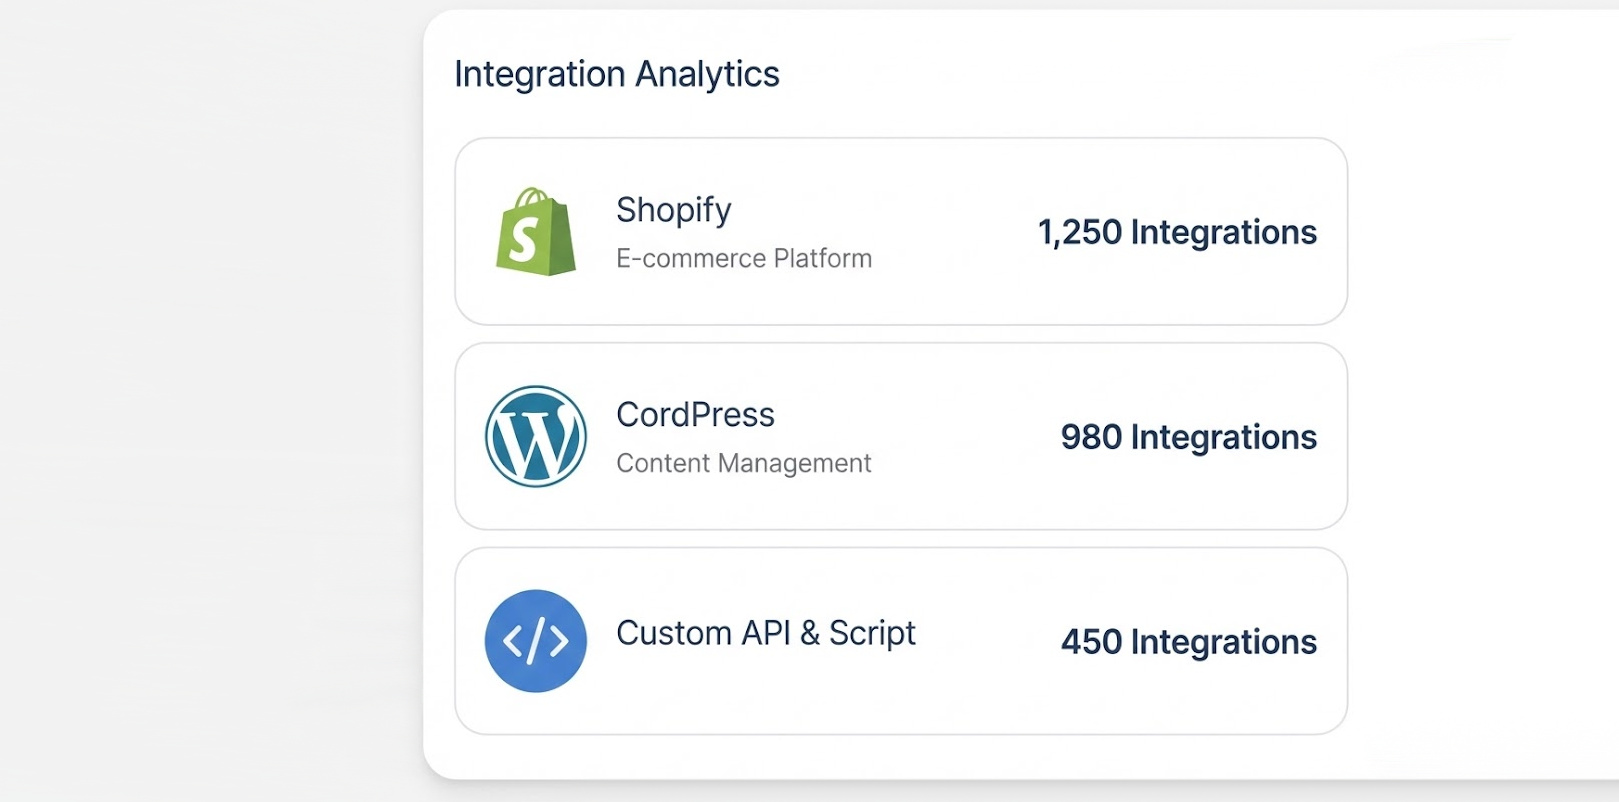Click the WordPress logo icon
1619x802 pixels.
click(536, 436)
